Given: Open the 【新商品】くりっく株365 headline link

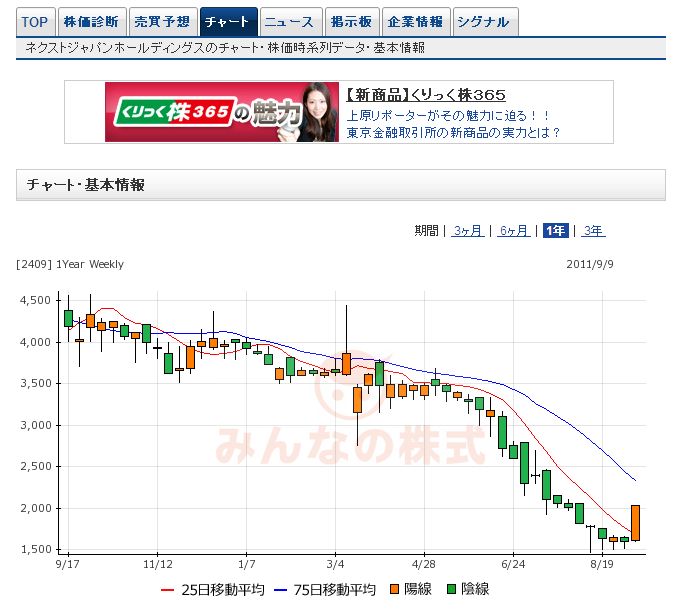Looking at the screenshot, I should [x=425, y=95].
